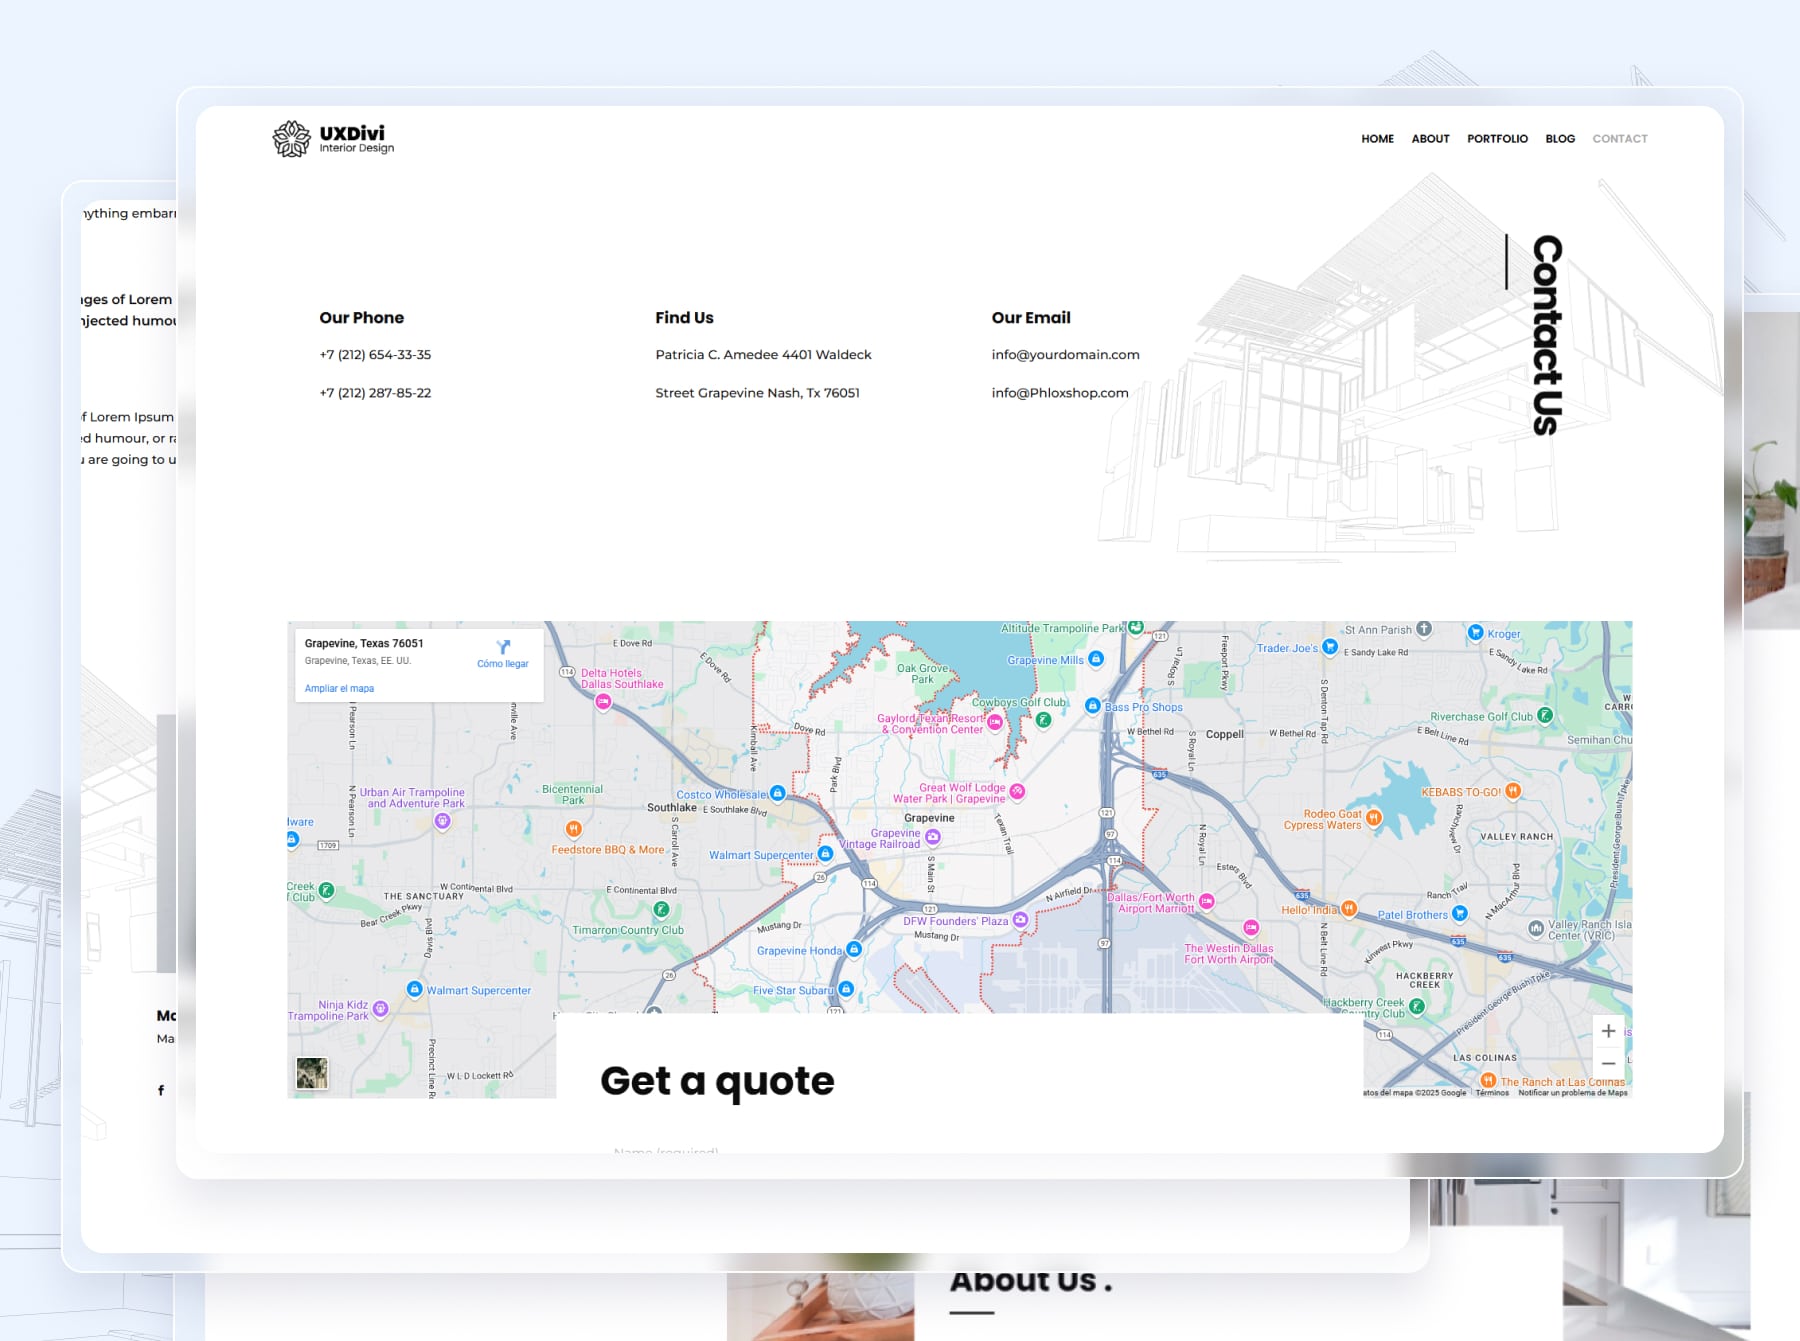This screenshot has width=1800, height=1341.
Task: Select the Trader Joe's map marker
Action: coord(1330,647)
